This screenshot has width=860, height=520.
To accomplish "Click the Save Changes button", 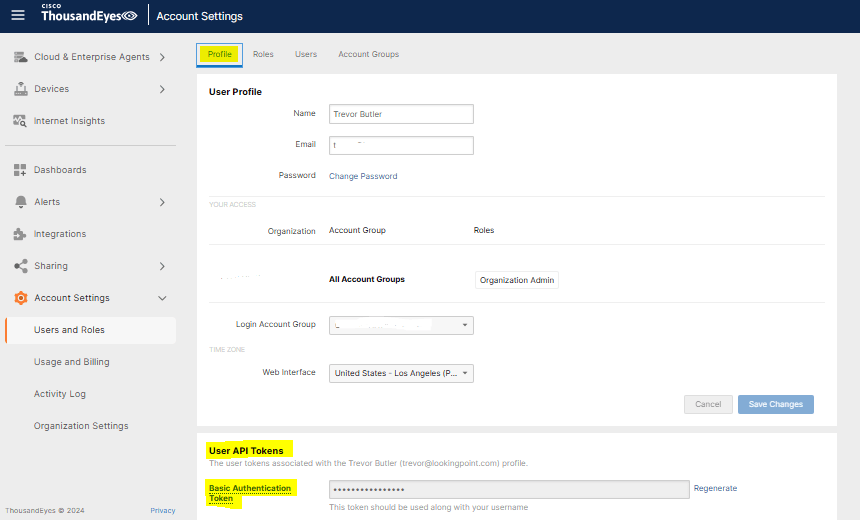I will [x=775, y=404].
